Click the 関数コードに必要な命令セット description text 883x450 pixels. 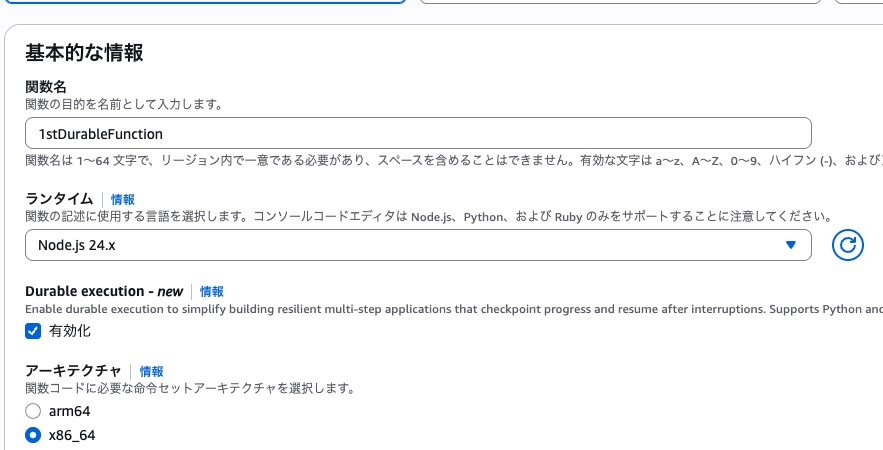[x=190, y=389]
